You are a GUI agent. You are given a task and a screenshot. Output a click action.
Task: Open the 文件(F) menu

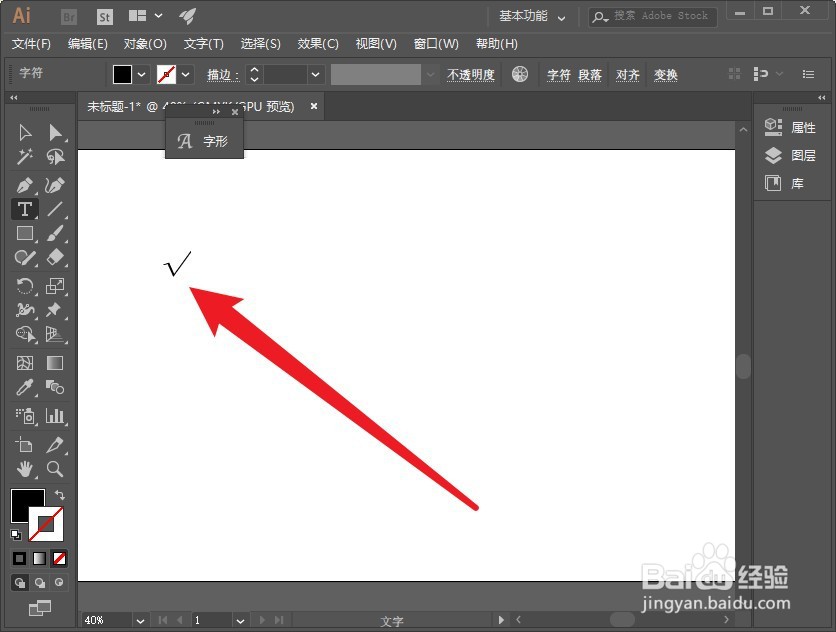click(31, 44)
